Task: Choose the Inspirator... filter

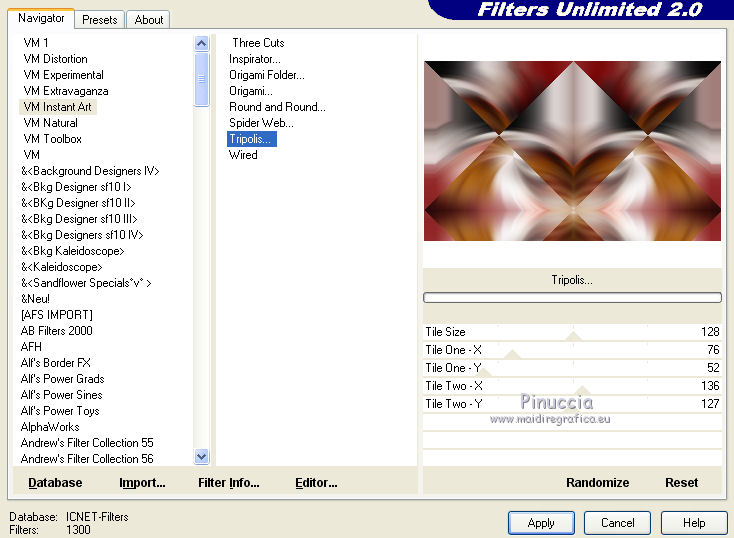Action: (255, 59)
